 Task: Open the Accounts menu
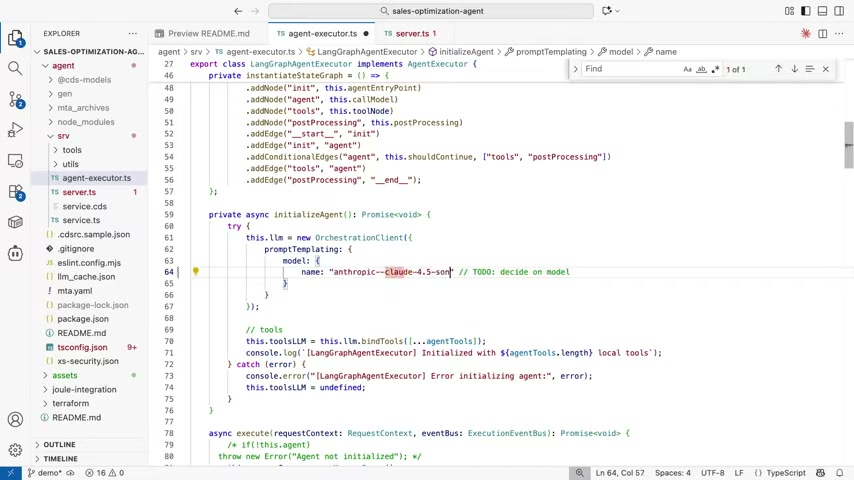[x=15, y=419]
